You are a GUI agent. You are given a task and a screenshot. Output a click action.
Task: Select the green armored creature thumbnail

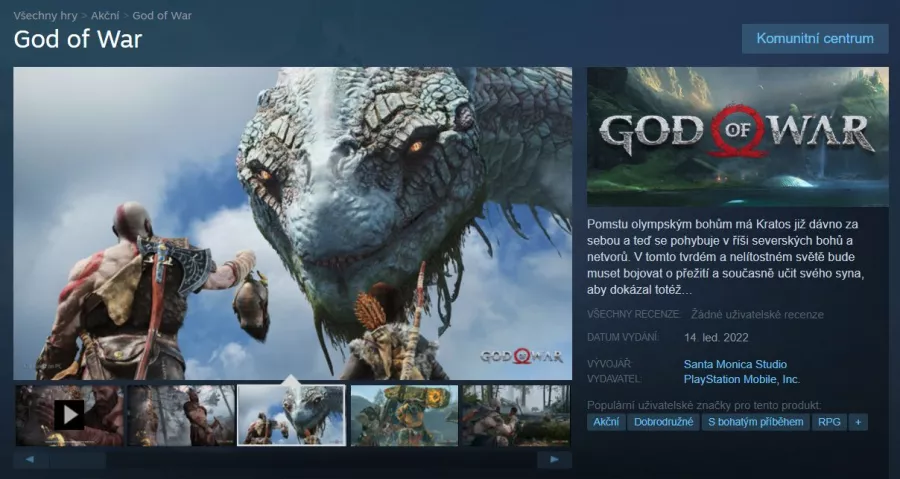click(x=404, y=415)
